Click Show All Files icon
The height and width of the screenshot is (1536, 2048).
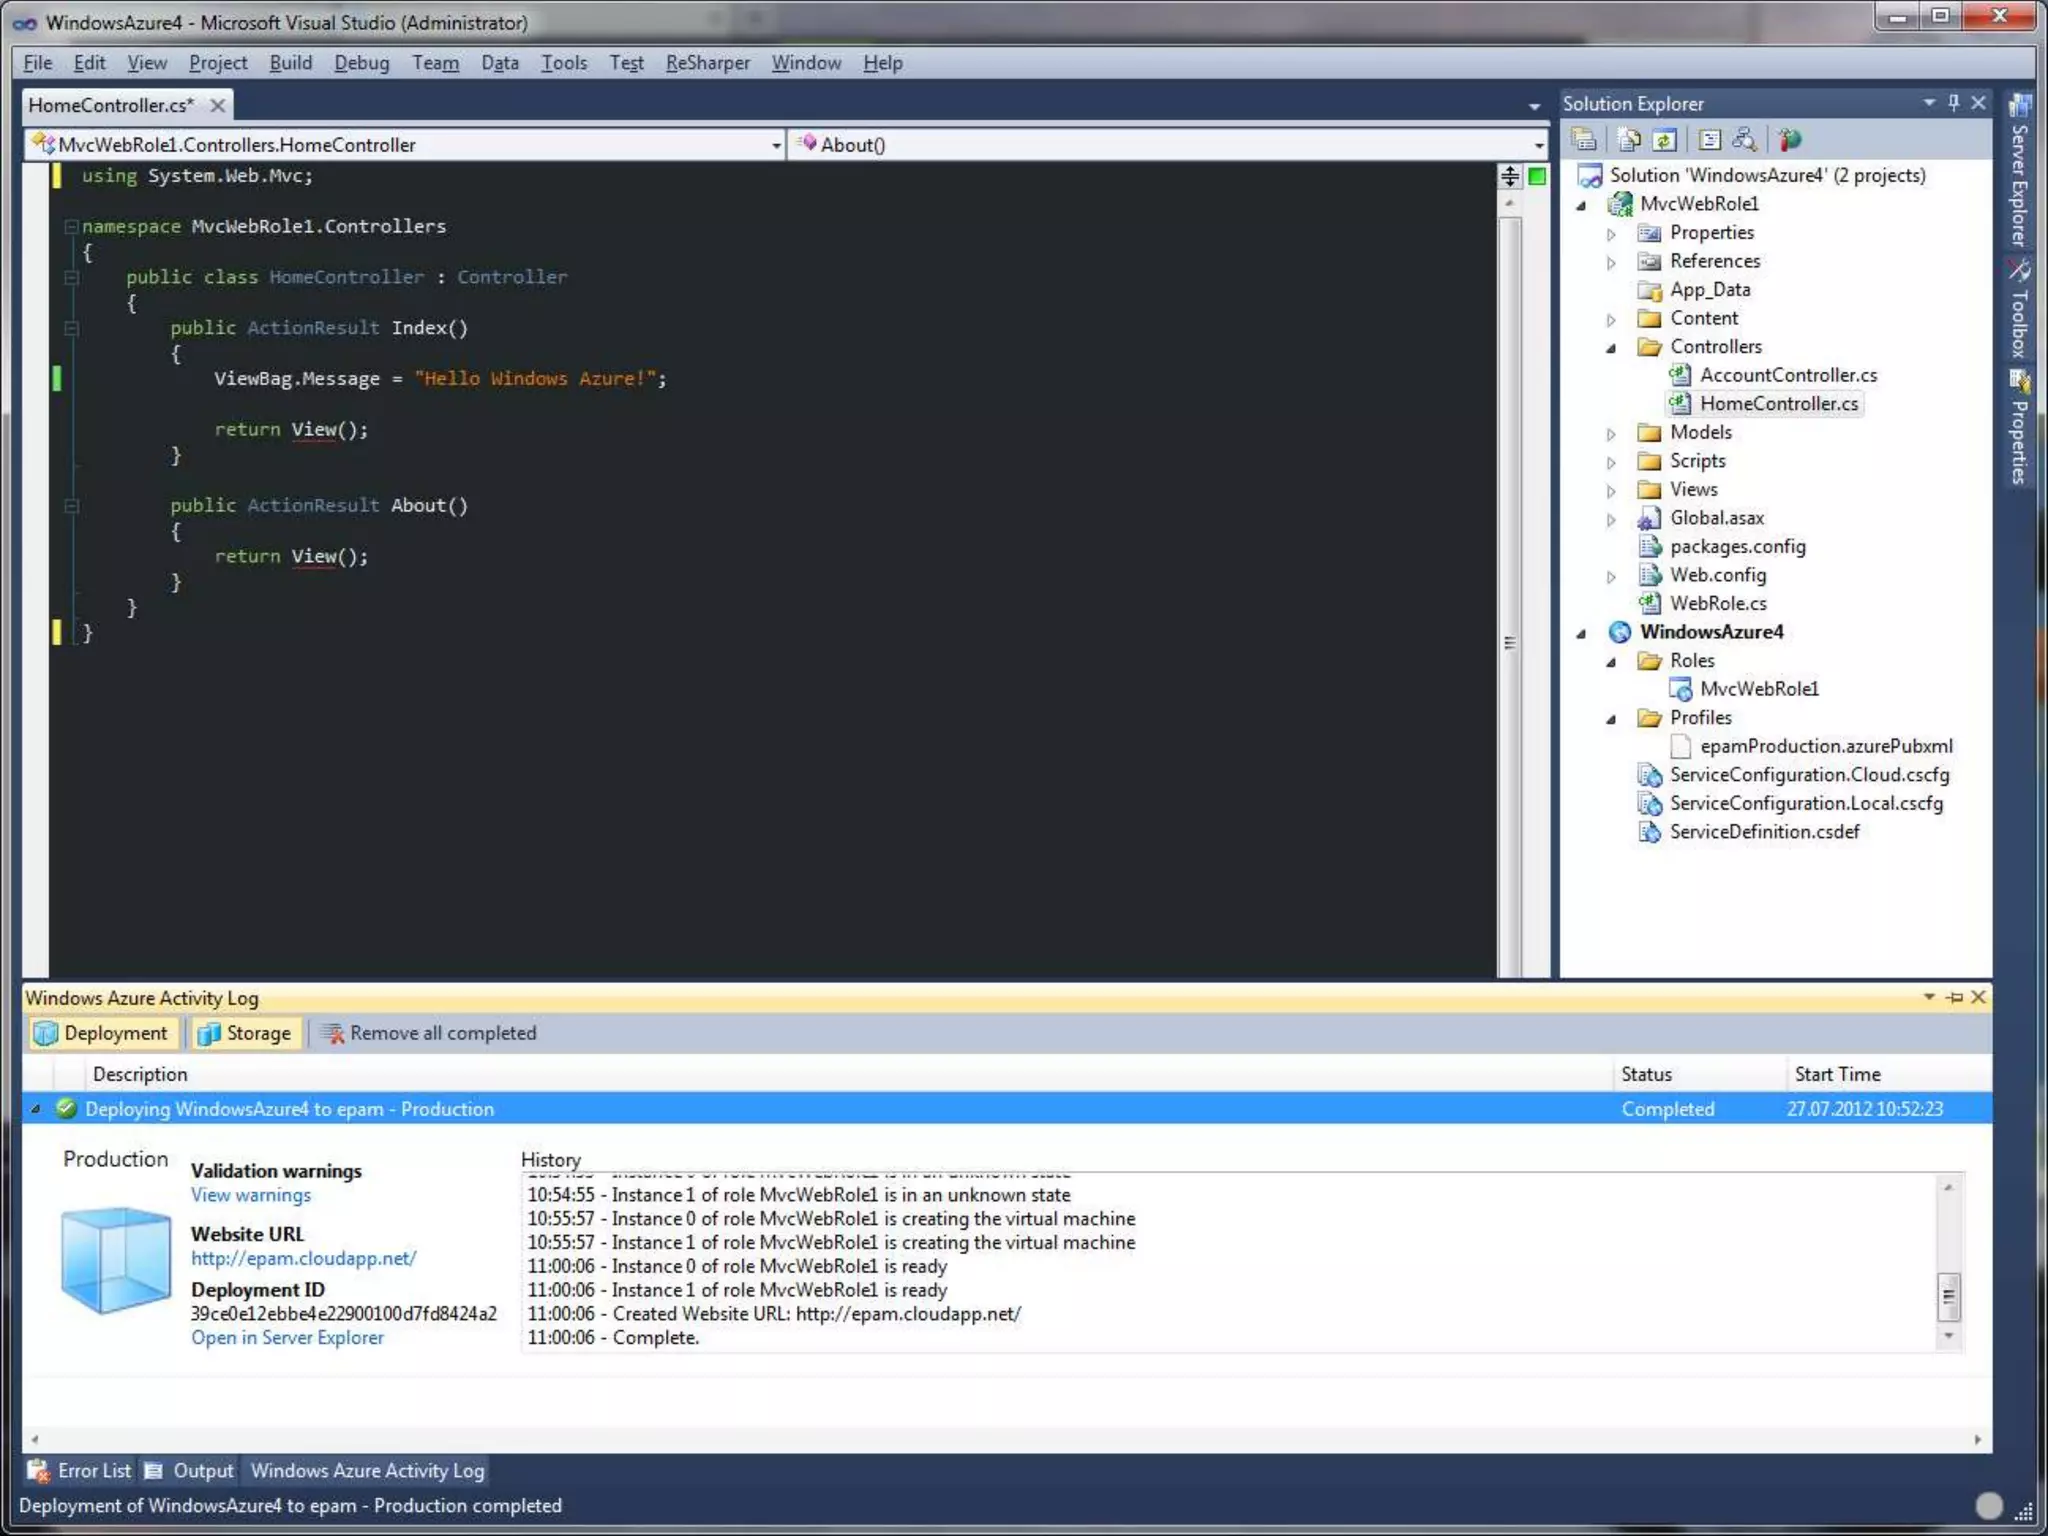coord(1629,140)
